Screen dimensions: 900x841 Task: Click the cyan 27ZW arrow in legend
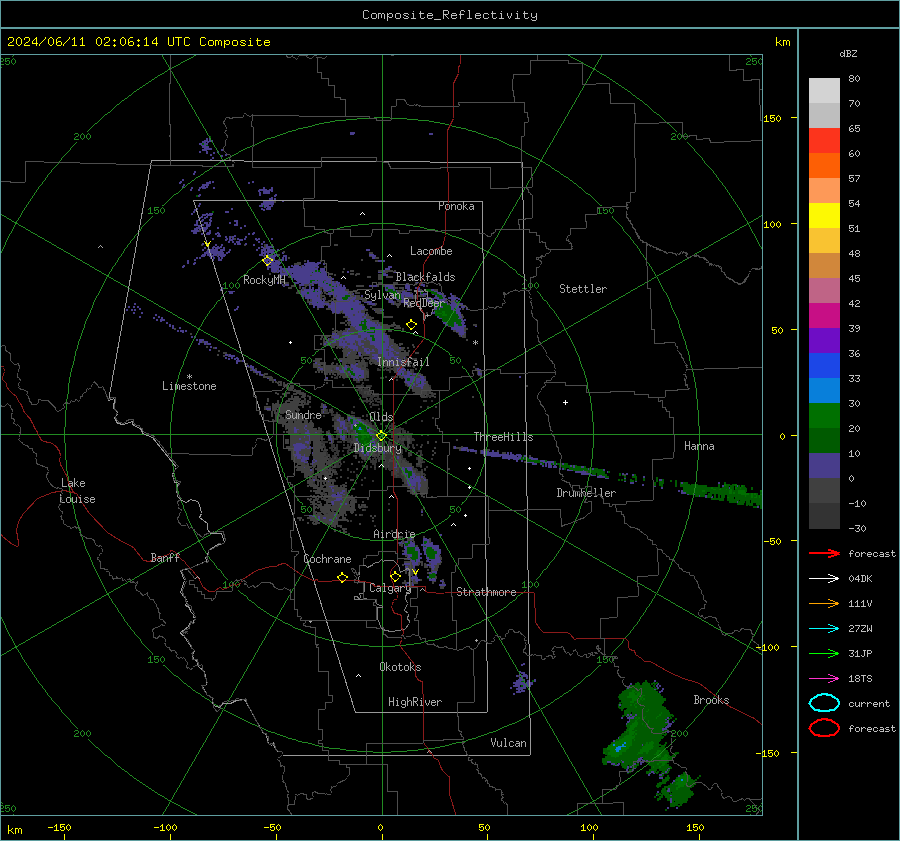[x=824, y=629]
